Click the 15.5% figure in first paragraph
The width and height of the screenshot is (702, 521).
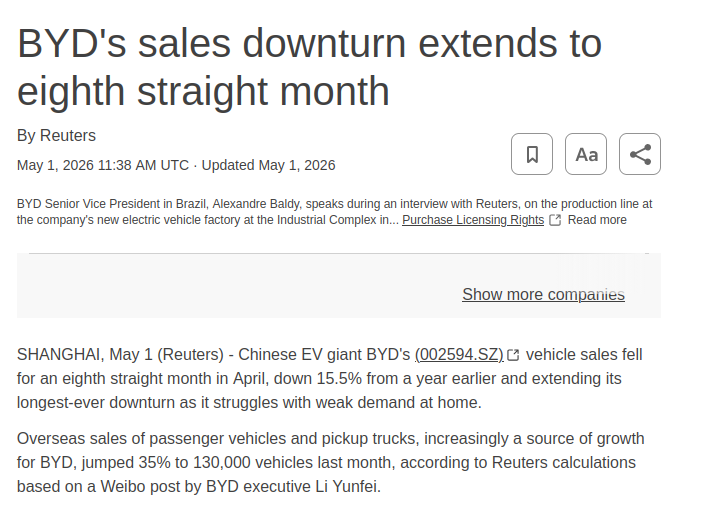(339, 379)
